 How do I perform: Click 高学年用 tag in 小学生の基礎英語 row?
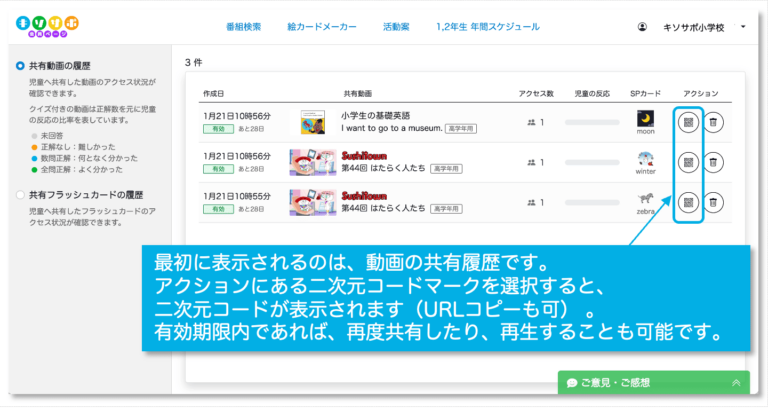(461, 129)
